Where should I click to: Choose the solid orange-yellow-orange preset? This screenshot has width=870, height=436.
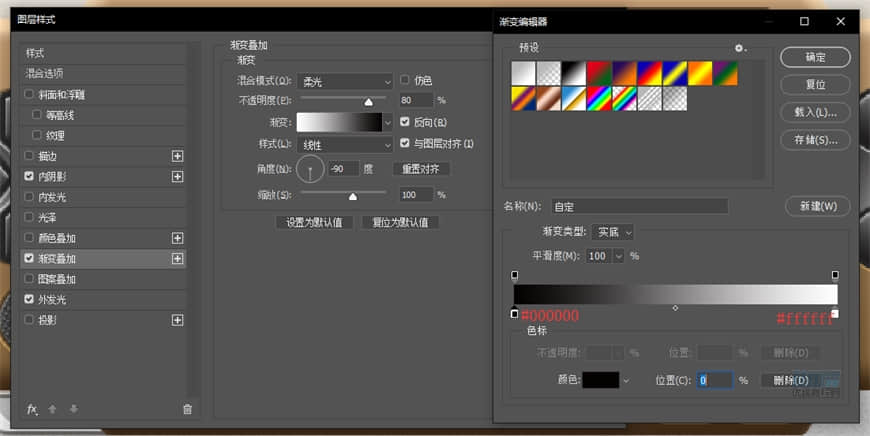tap(700, 73)
